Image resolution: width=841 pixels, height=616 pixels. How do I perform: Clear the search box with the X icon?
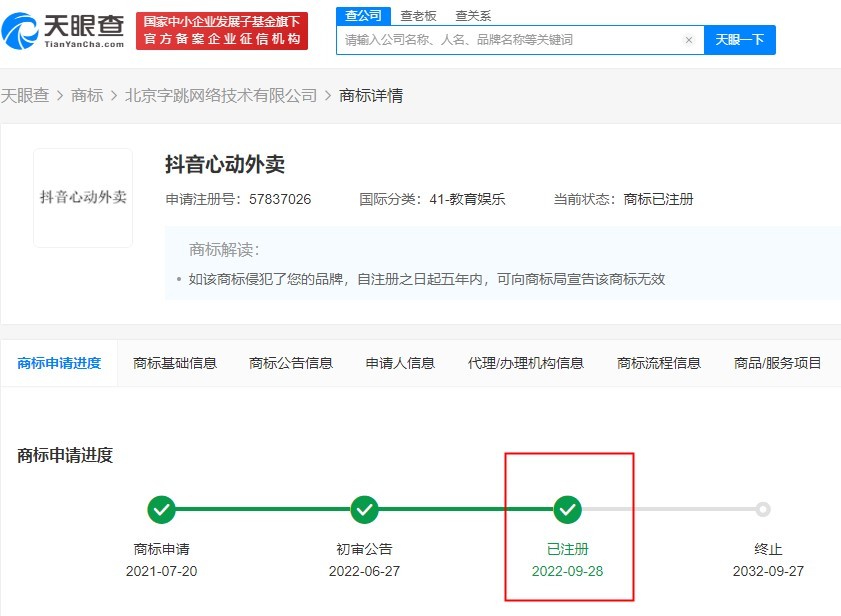click(689, 40)
